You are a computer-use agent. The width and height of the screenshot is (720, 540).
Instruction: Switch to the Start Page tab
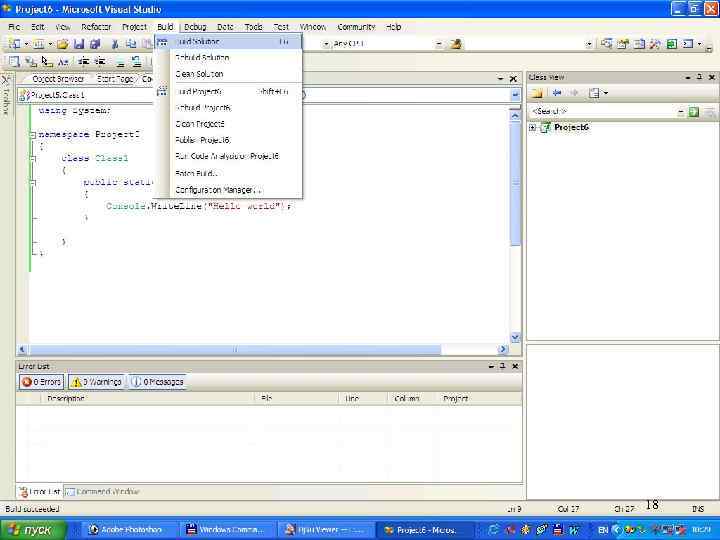pos(115,79)
